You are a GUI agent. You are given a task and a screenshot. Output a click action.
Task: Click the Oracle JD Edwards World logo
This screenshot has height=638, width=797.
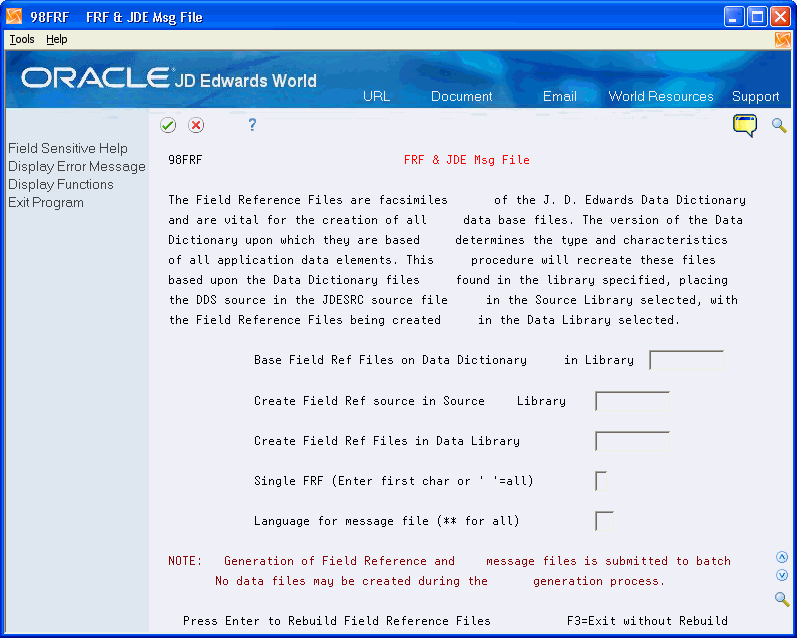pos(169,78)
